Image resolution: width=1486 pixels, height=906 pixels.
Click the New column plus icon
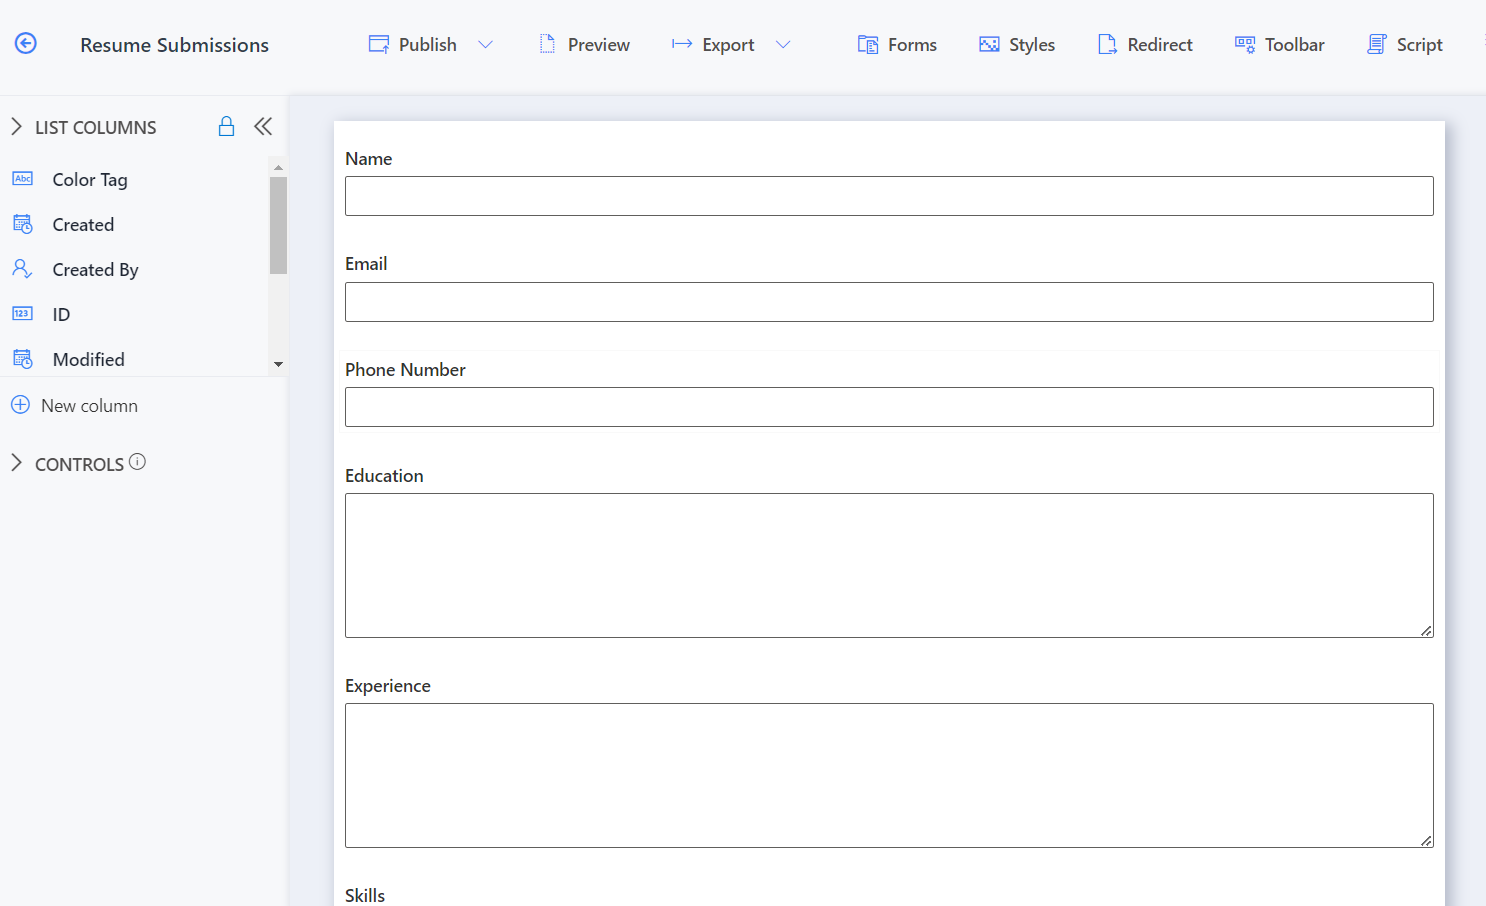point(20,405)
